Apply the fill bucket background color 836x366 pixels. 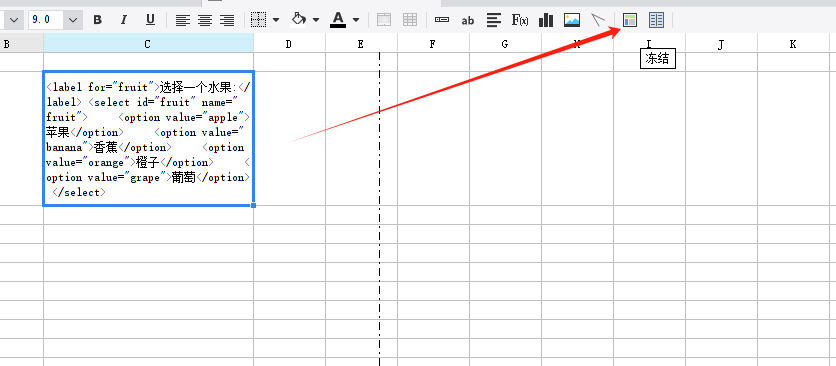tap(299, 20)
